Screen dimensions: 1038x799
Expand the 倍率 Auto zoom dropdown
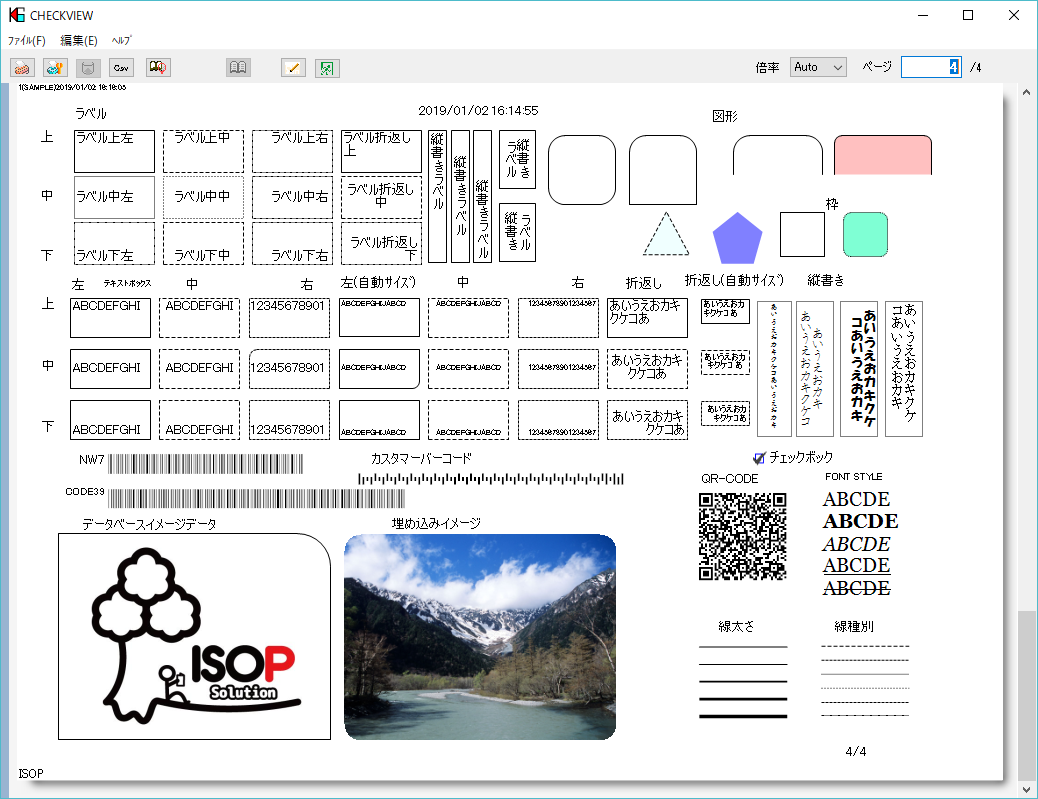[x=818, y=67]
